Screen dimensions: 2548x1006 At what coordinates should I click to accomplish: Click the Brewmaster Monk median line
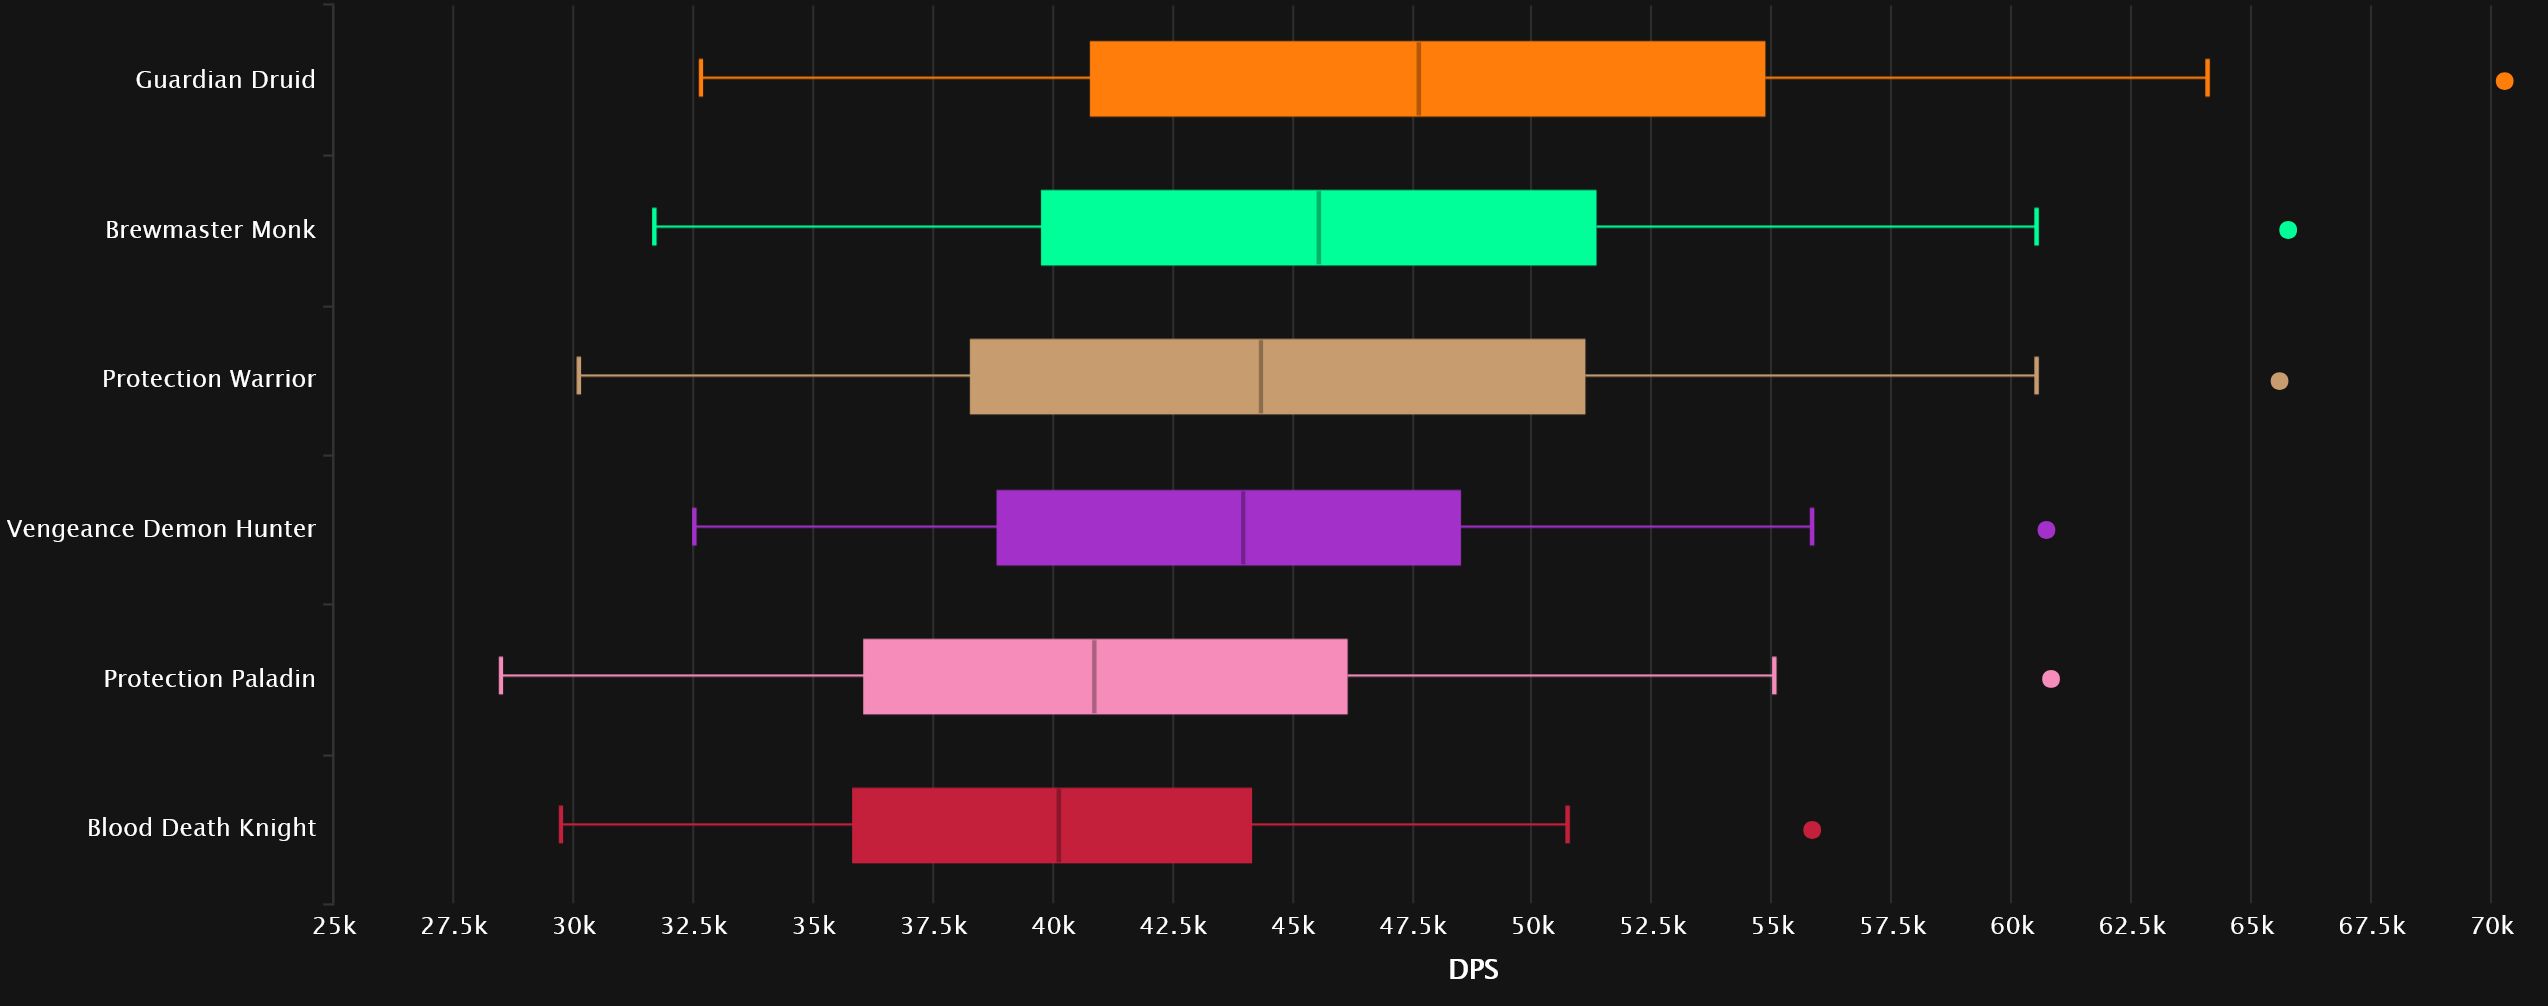(1319, 228)
